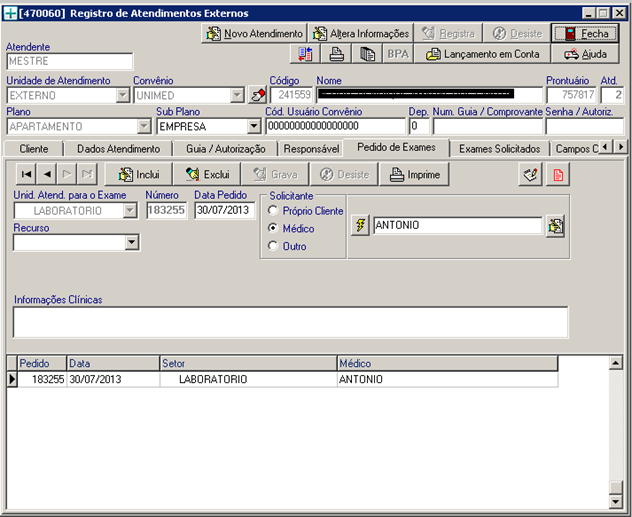Click Altera Informações button
The image size is (632, 517).
pos(361,33)
